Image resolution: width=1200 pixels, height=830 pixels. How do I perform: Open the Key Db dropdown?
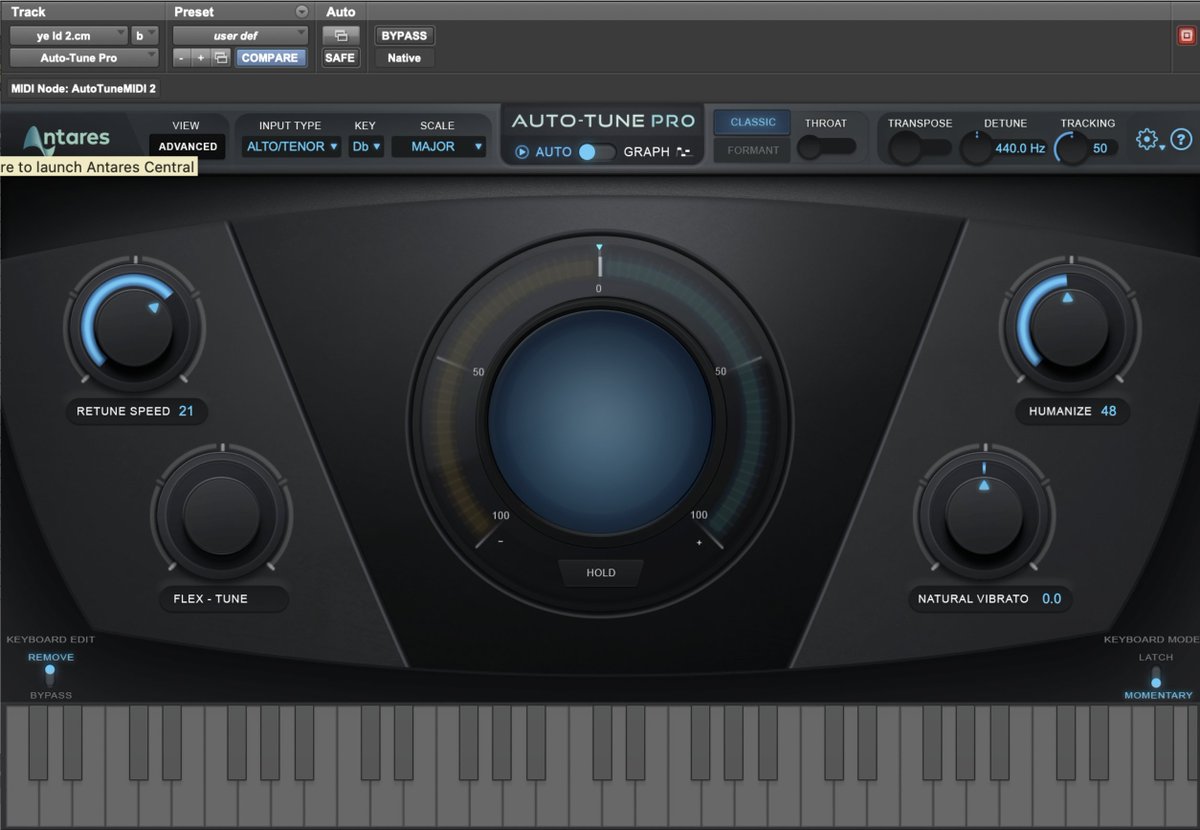[x=366, y=147]
